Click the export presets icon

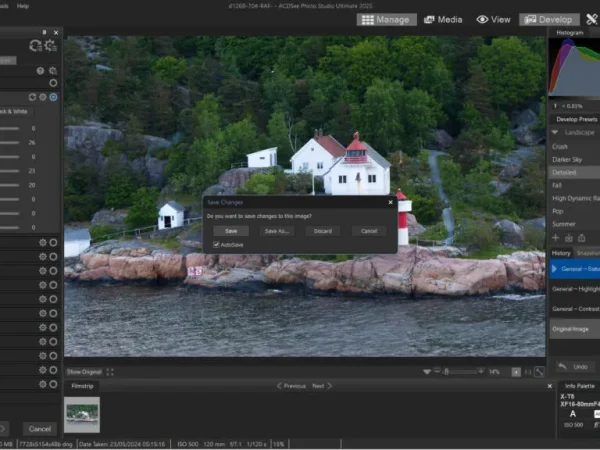582,238
